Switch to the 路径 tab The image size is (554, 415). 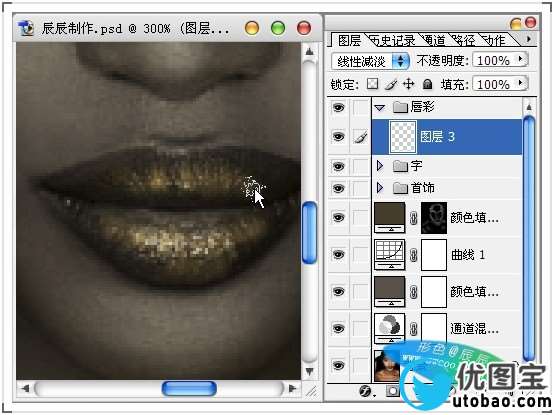point(465,41)
